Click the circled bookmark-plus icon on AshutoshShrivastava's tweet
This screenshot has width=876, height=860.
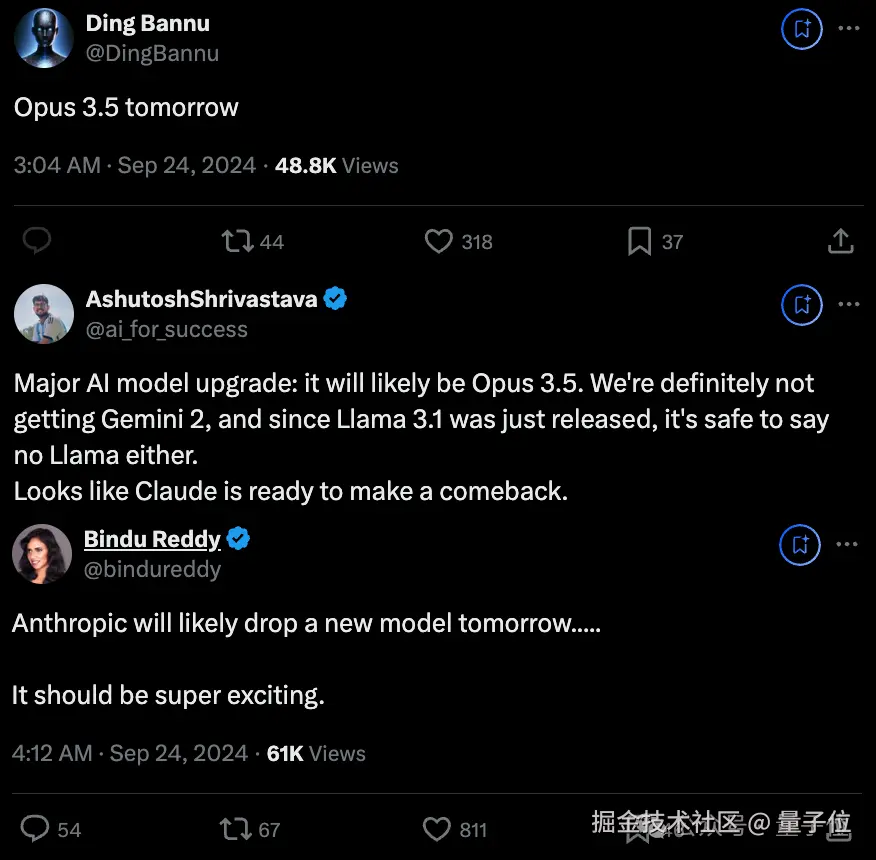click(x=801, y=305)
